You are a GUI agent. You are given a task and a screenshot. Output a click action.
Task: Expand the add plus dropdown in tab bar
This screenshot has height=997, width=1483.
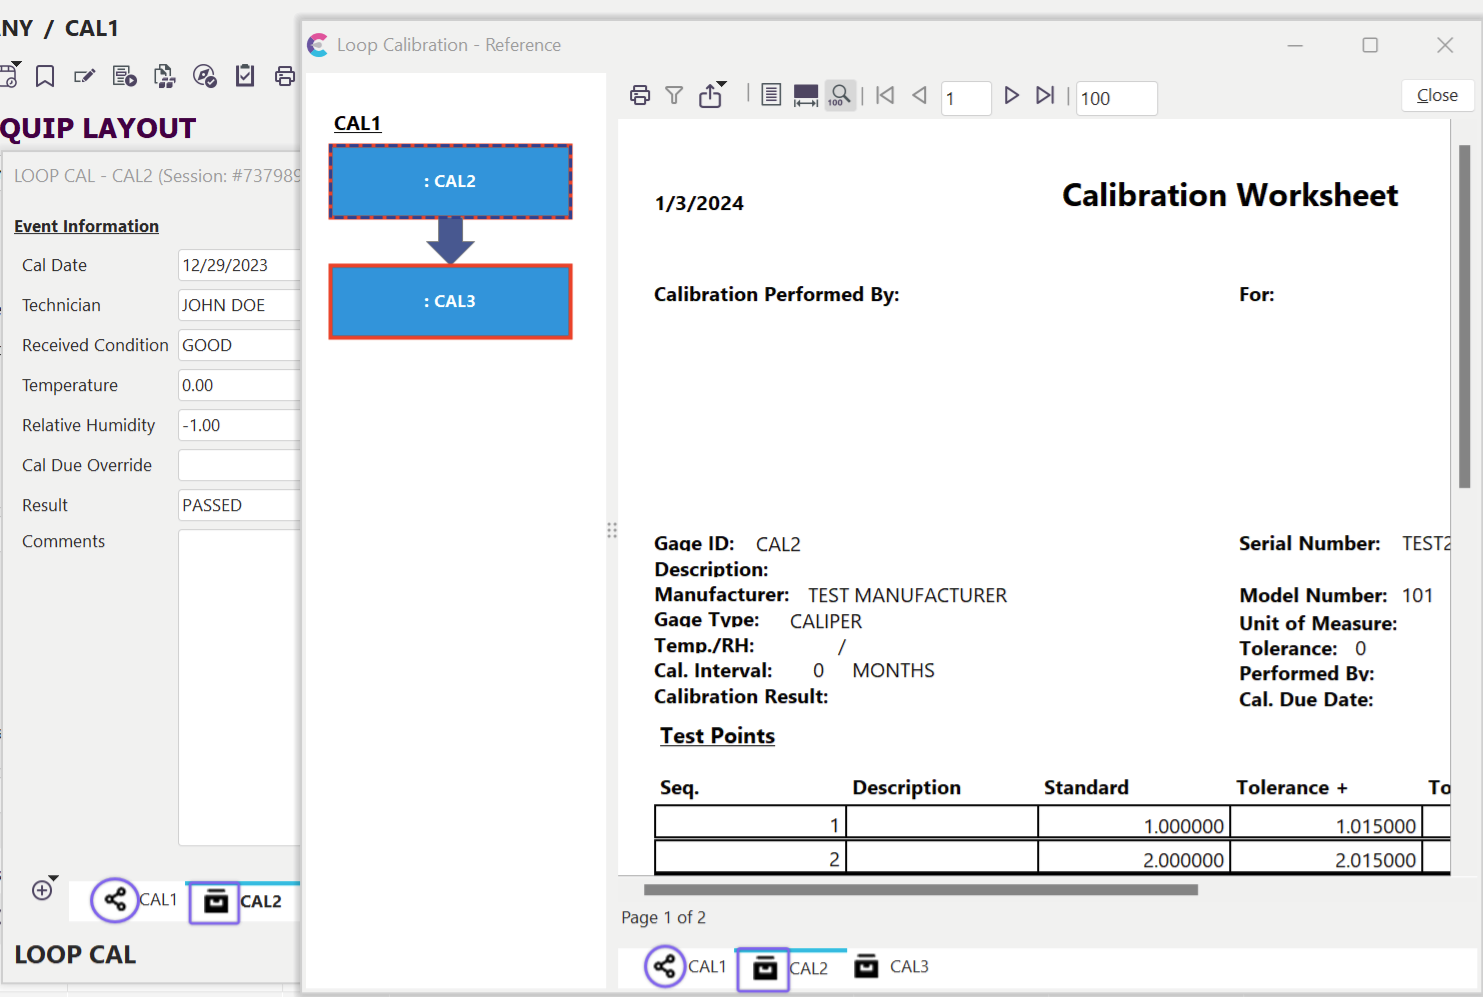point(44,889)
